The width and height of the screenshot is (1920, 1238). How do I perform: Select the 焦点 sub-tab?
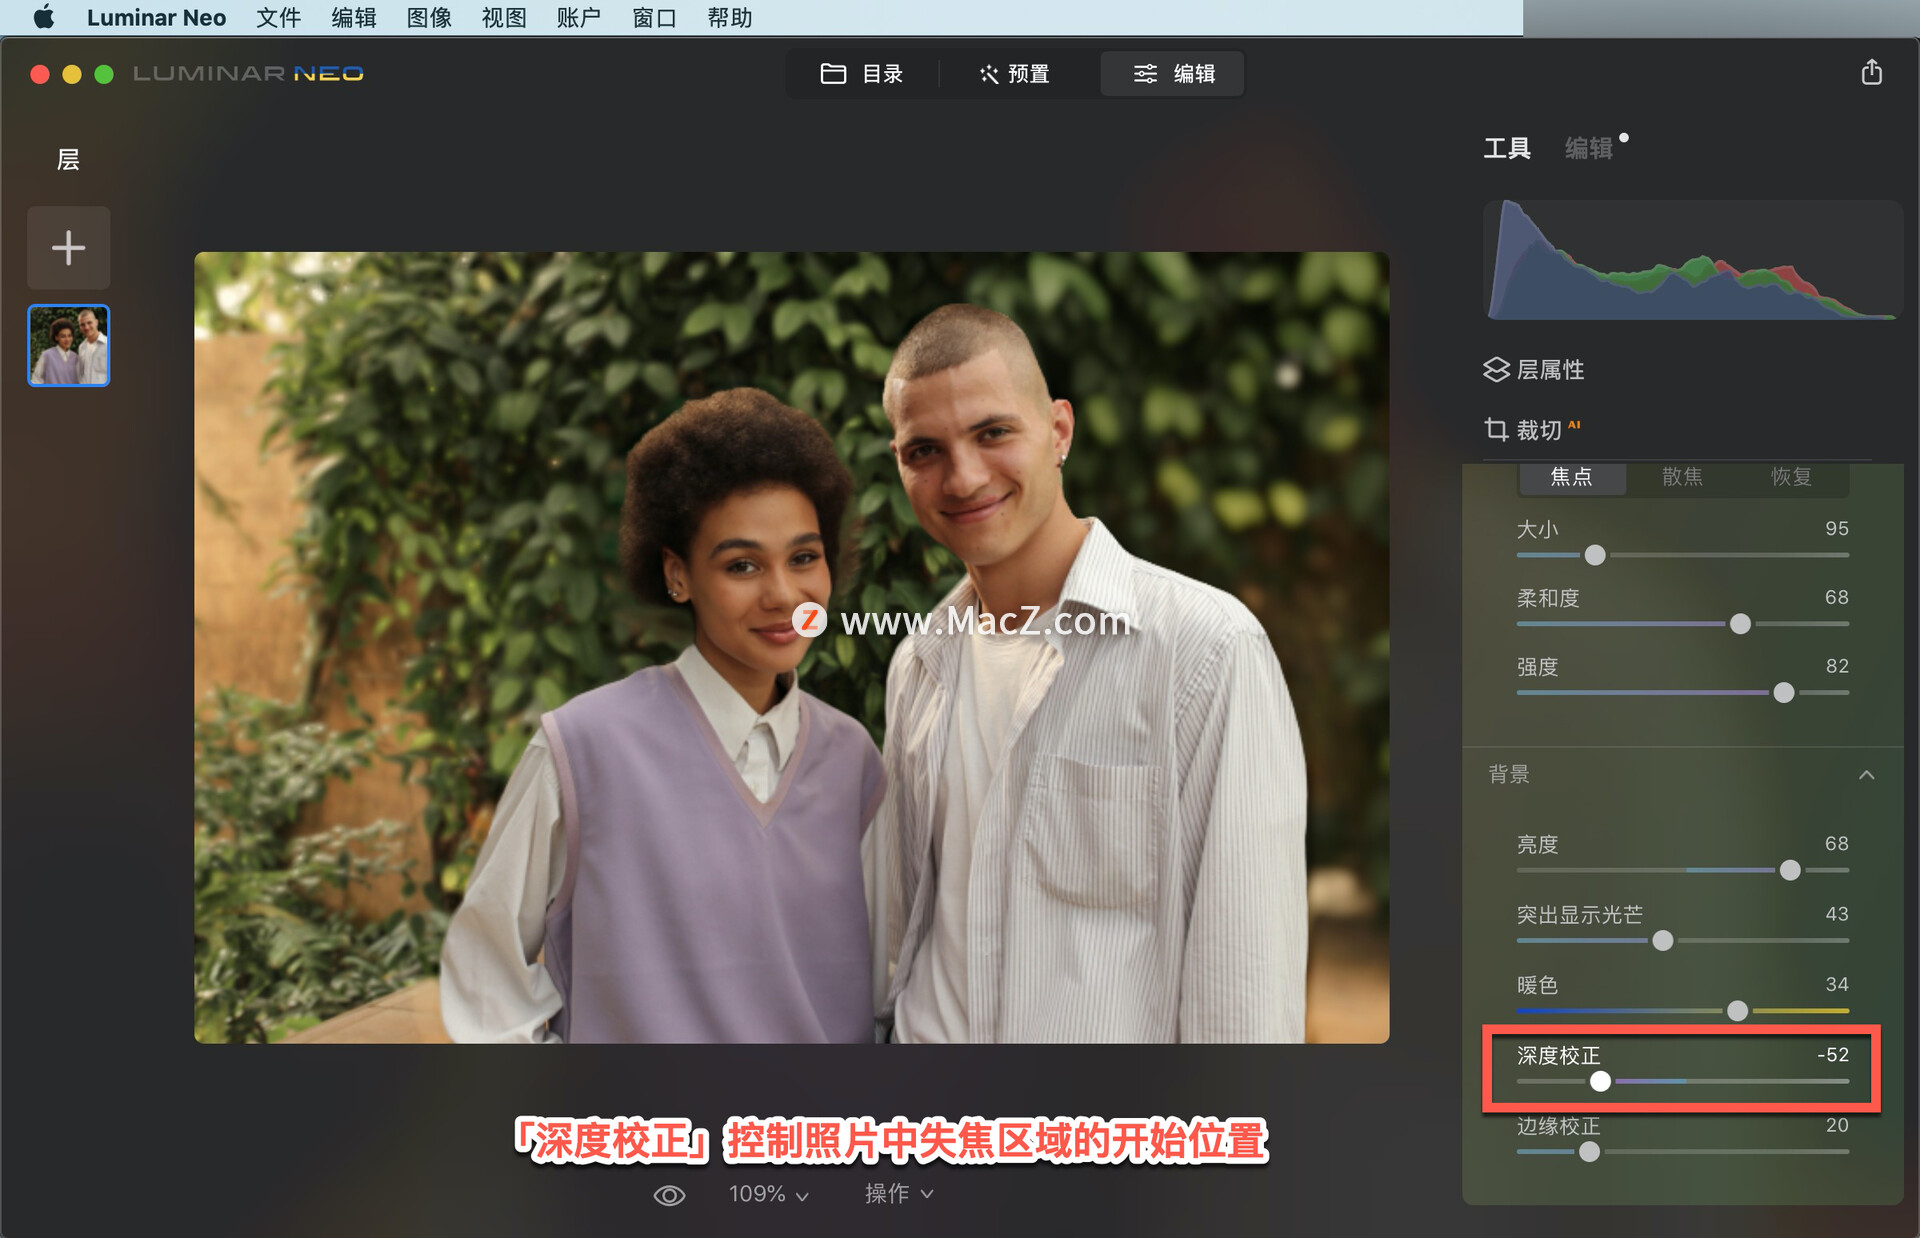pyautogui.click(x=1571, y=476)
